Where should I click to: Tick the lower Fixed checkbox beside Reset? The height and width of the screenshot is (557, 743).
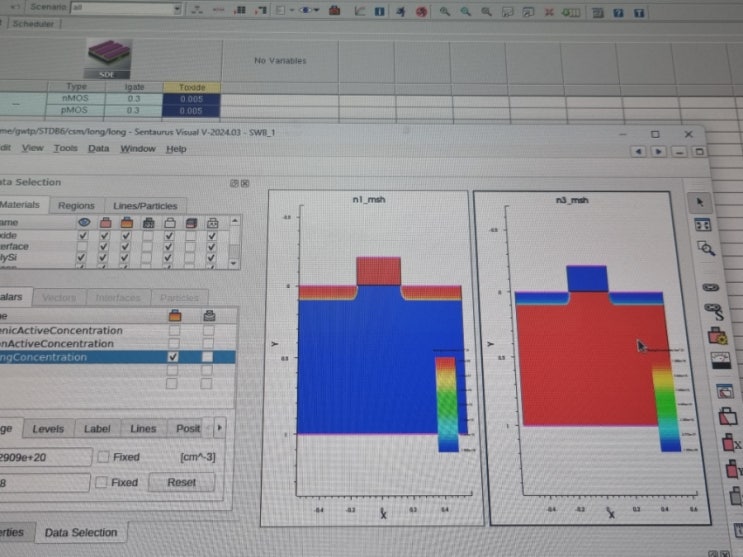[101, 483]
